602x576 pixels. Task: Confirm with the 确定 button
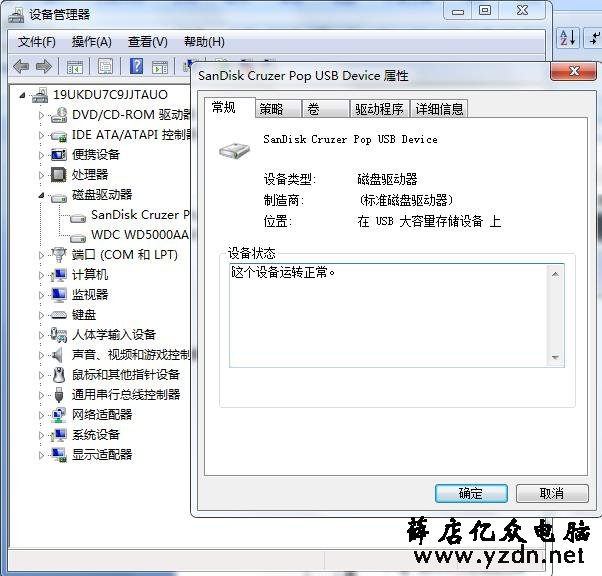[x=471, y=493]
